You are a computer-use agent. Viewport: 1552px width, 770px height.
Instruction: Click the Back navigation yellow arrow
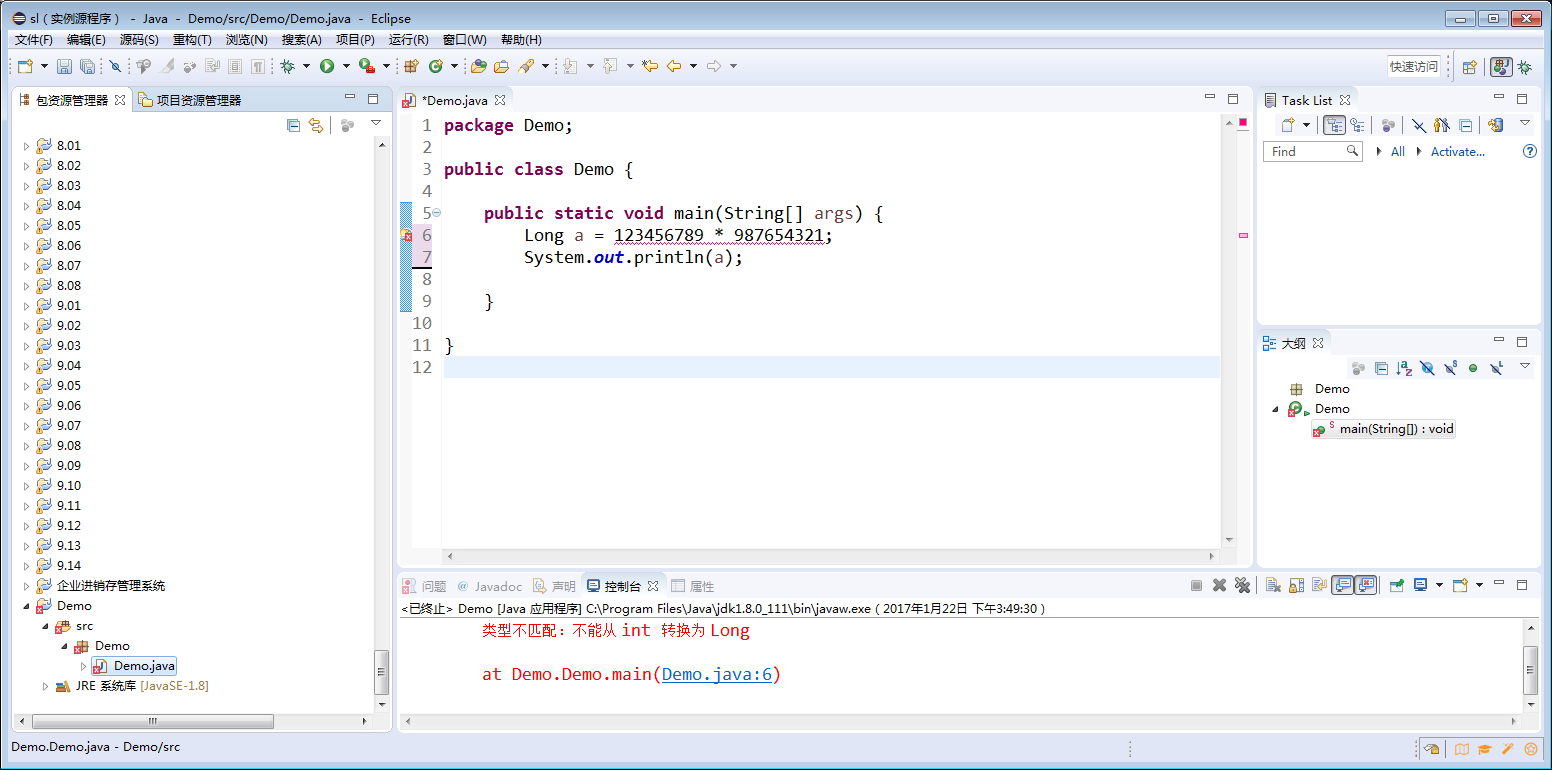pos(674,66)
